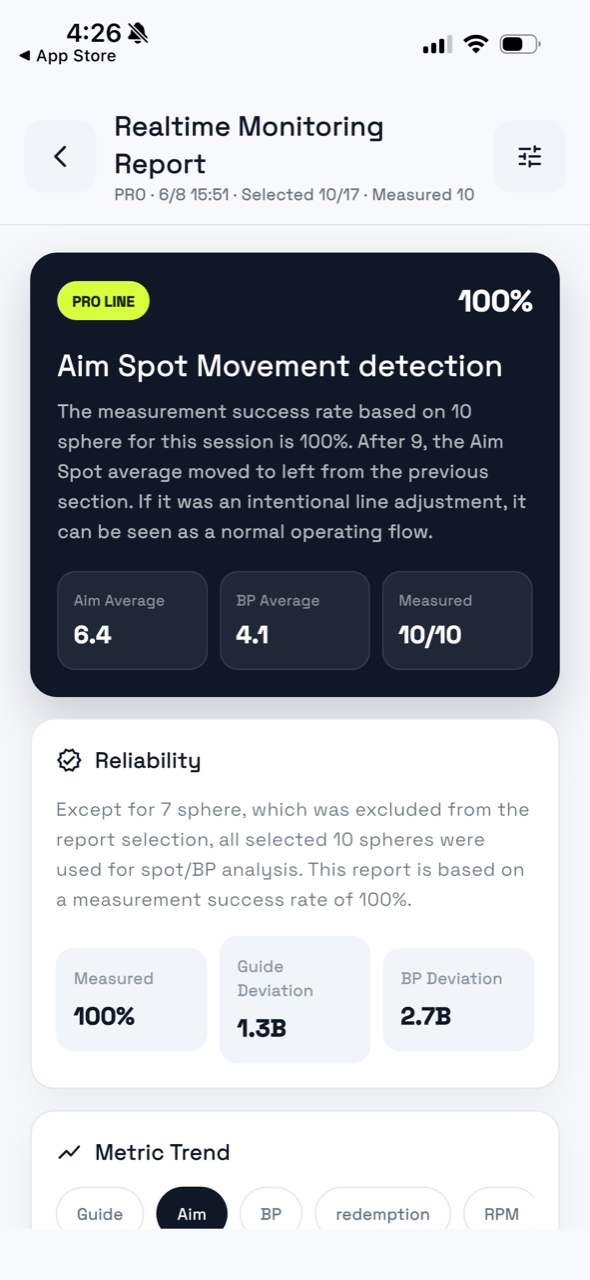The width and height of the screenshot is (590, 1280).
Task: Tap the back arrow icon
Action: (x=60, y=156)
